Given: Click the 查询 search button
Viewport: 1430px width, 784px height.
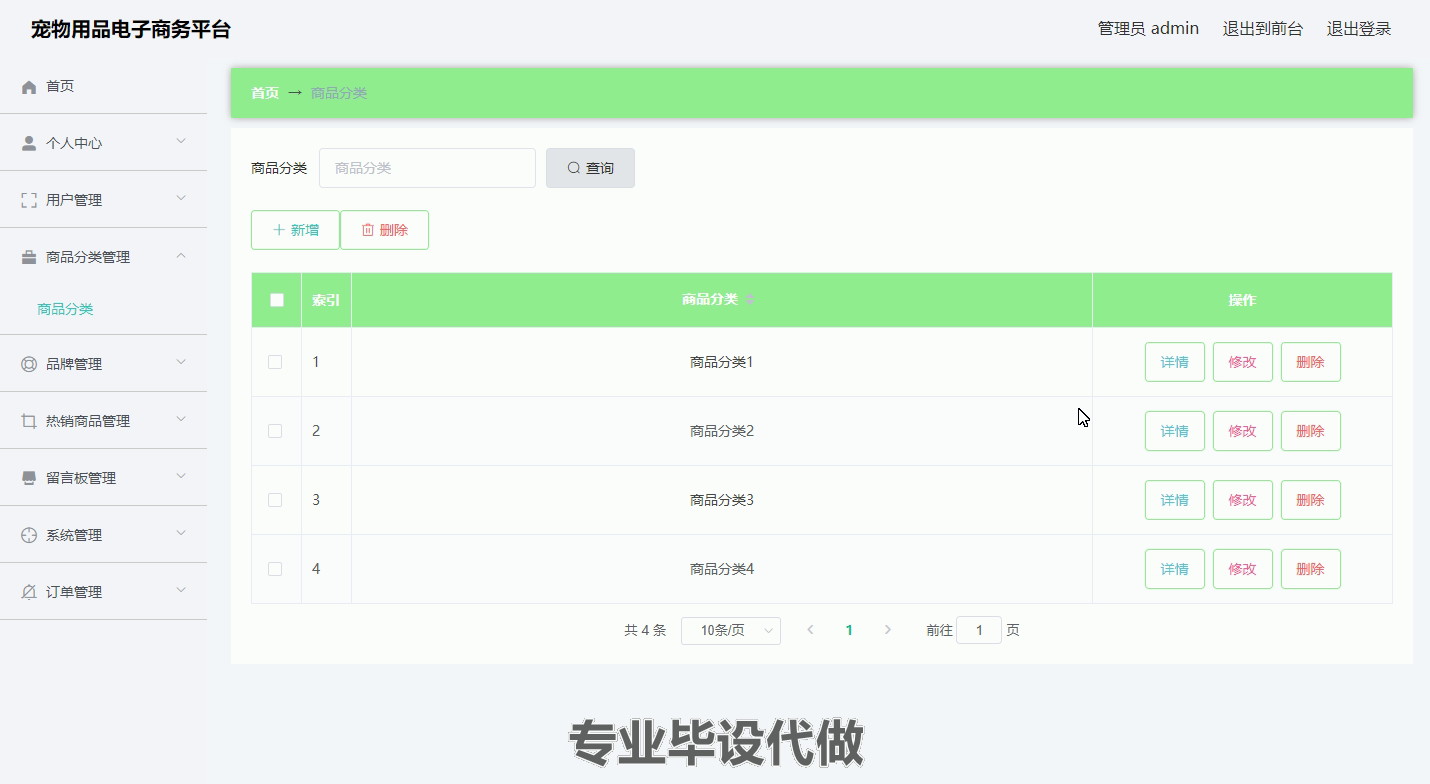Looking at the screenshot, I should pos(590,168).
